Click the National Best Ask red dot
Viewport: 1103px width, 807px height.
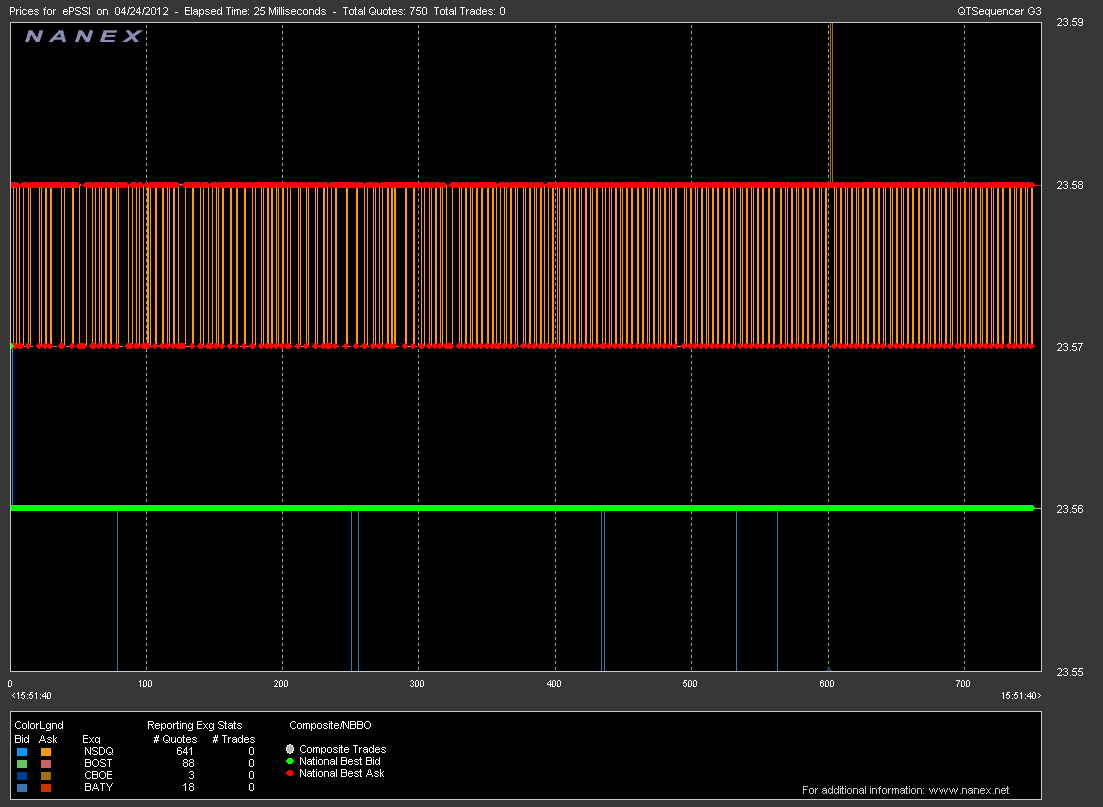click(x=291, y=773)
